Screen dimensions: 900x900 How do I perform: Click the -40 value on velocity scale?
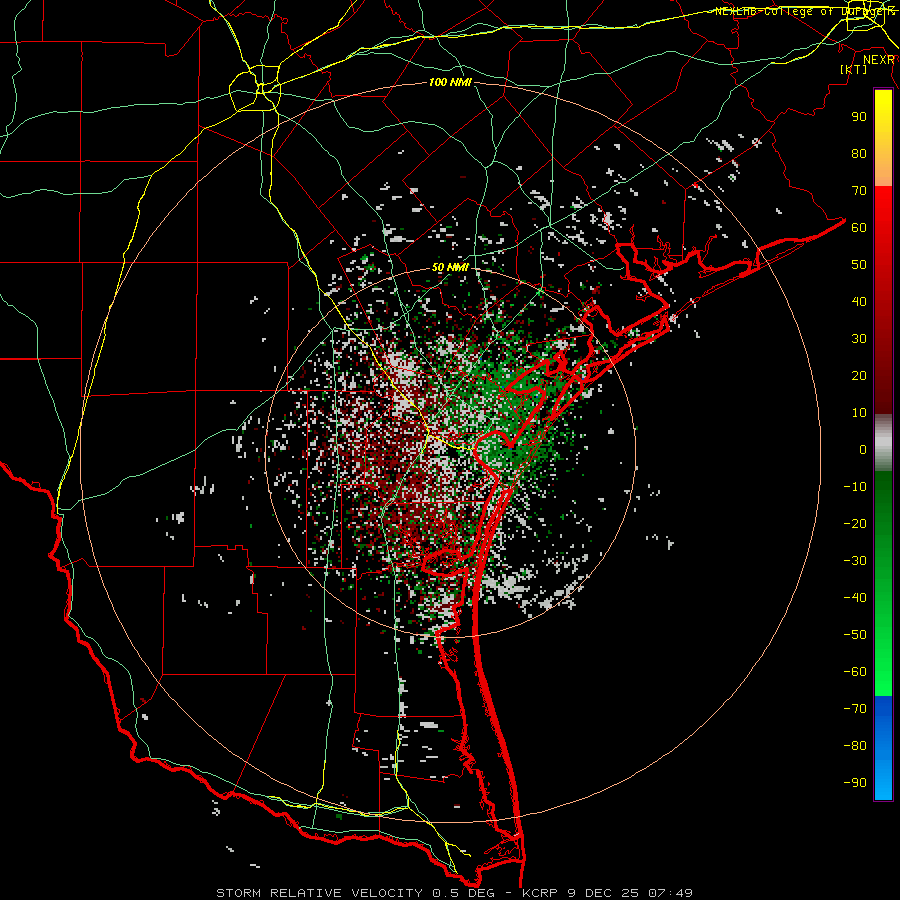[855, 598]
